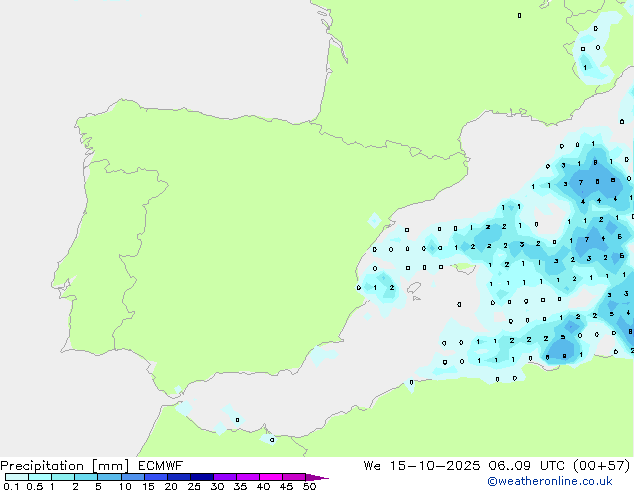Click the "06..09 UTC" time range text

528,466
